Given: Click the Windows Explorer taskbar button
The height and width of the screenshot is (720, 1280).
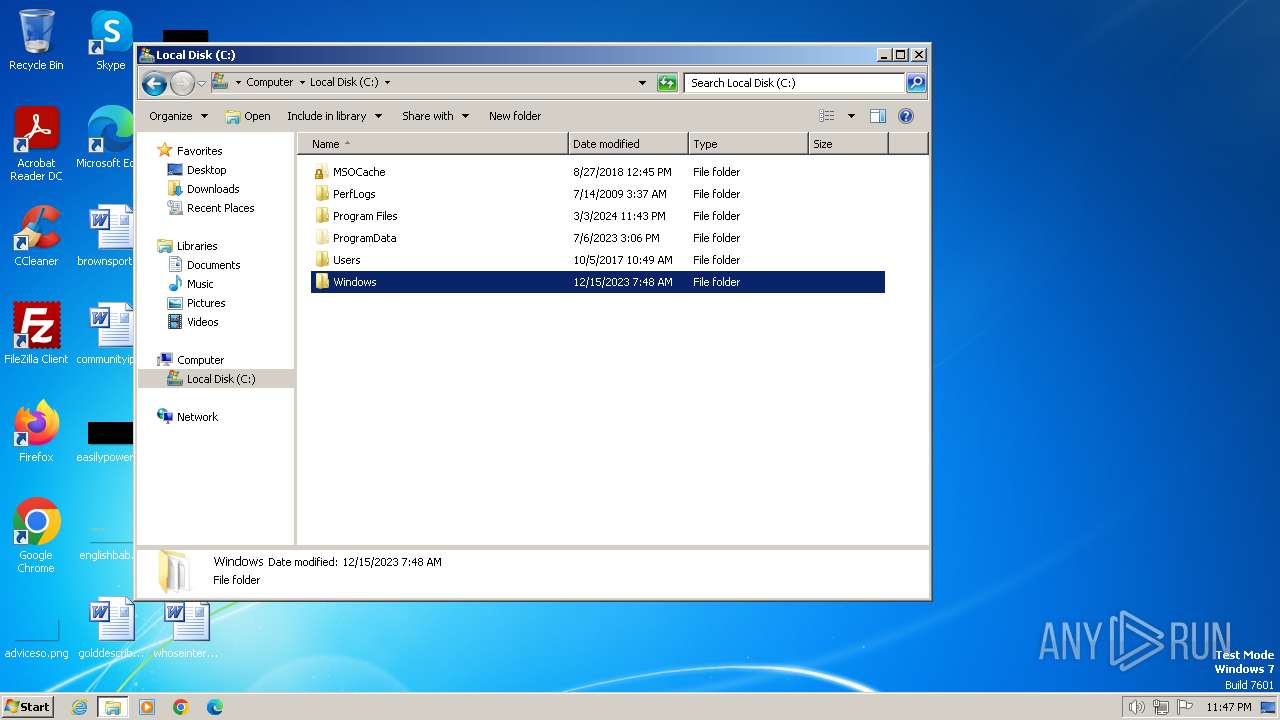Looking at the screenshot, I should (x=112, y=707).
